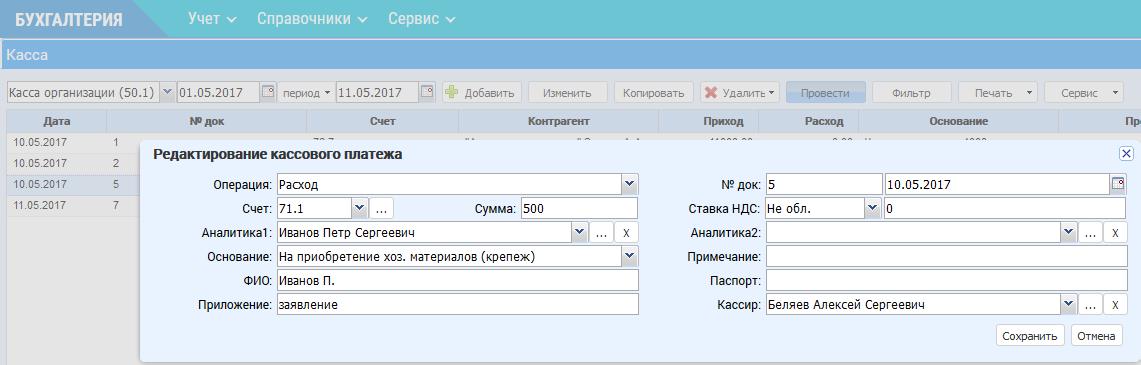Viewport: 1141px width, 365px height.
Task: Click the ellipsis button next to Кассир
Action: click(1089, 305)
